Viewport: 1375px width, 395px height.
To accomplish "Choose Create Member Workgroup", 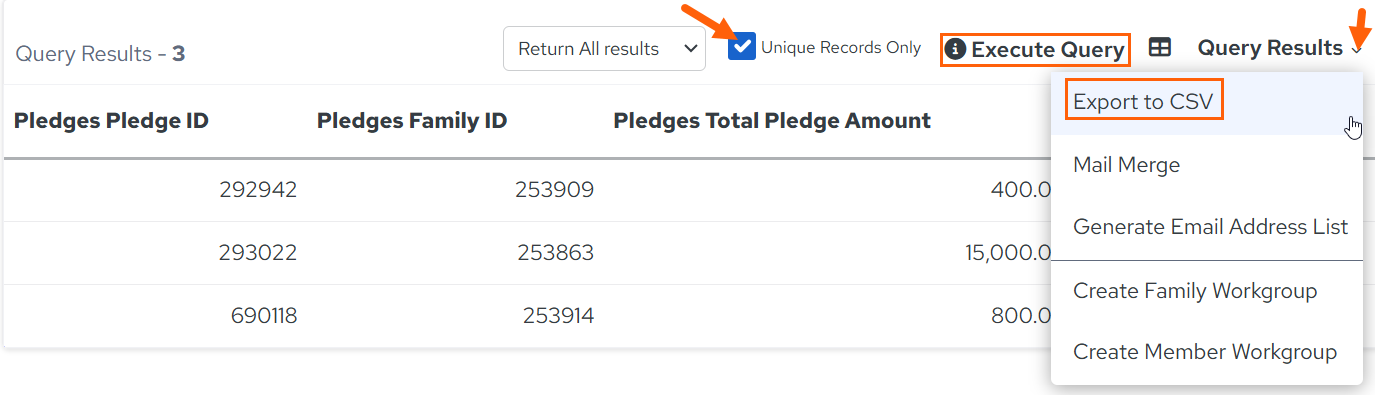I will [1205, 352].
